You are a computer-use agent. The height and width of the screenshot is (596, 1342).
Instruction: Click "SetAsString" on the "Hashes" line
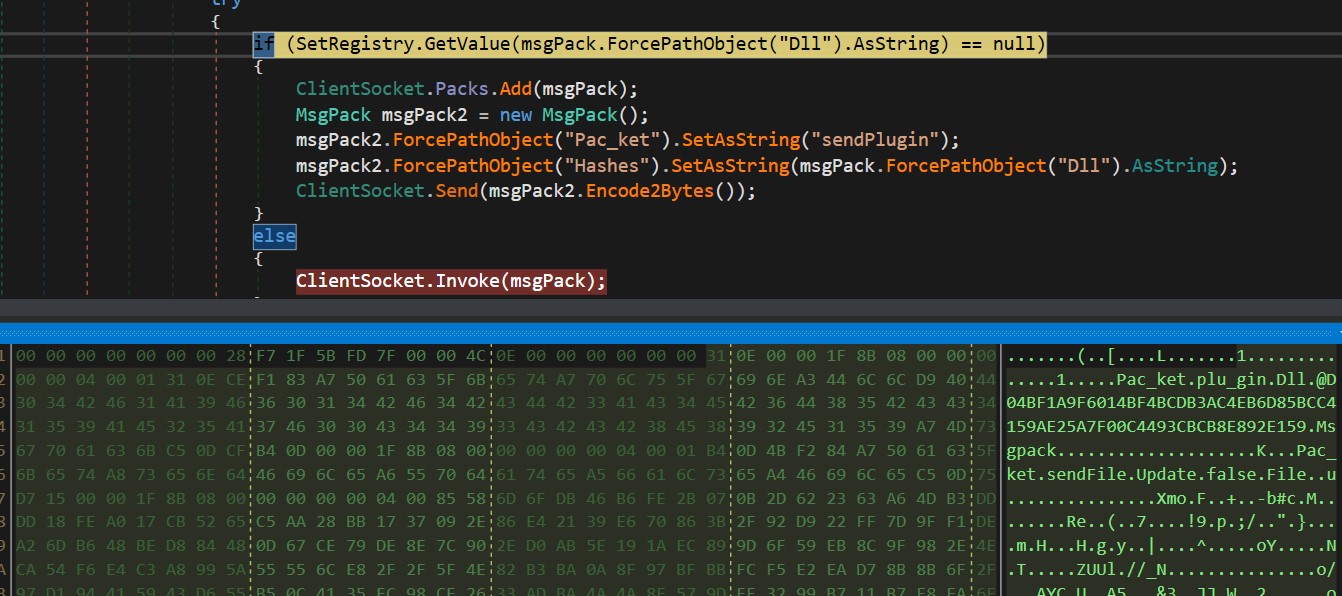[729, 165]
